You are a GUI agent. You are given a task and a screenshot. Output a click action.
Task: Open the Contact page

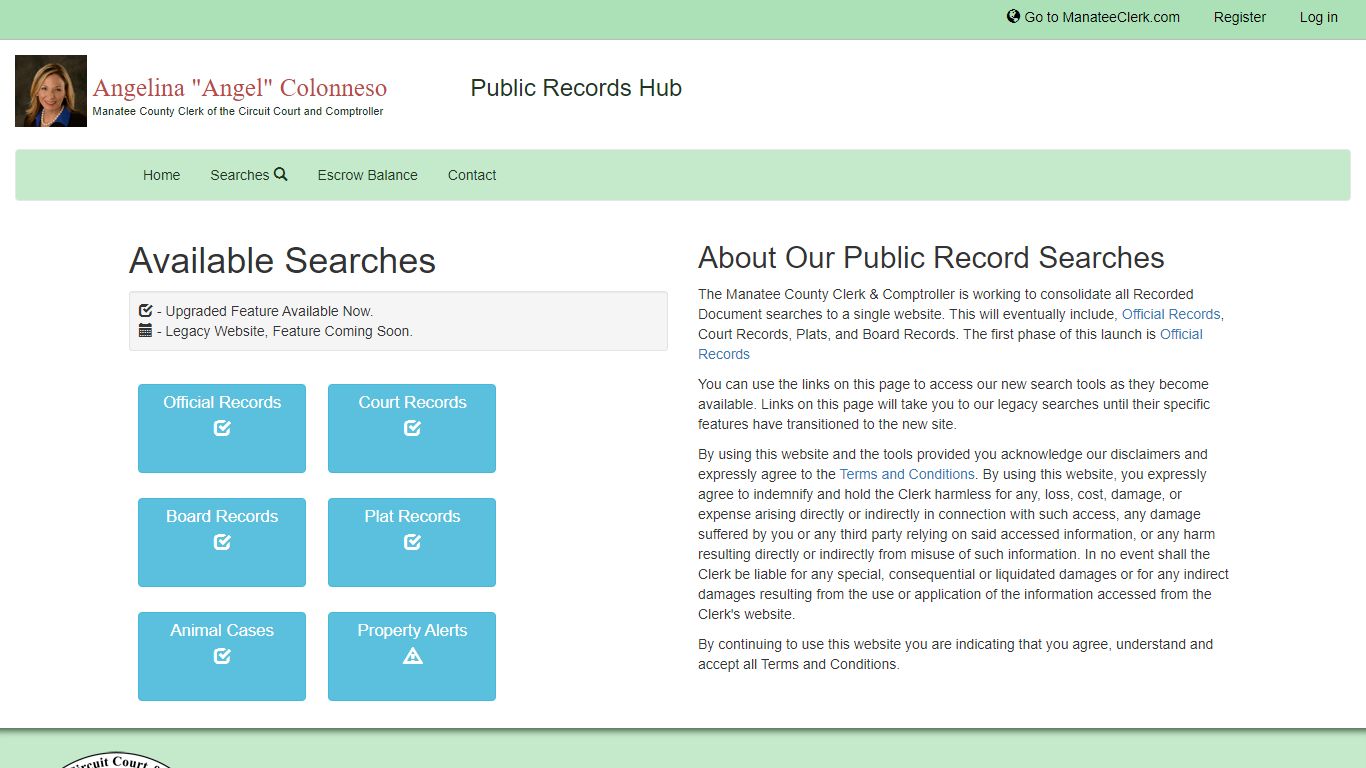click(x=472, y=175)
